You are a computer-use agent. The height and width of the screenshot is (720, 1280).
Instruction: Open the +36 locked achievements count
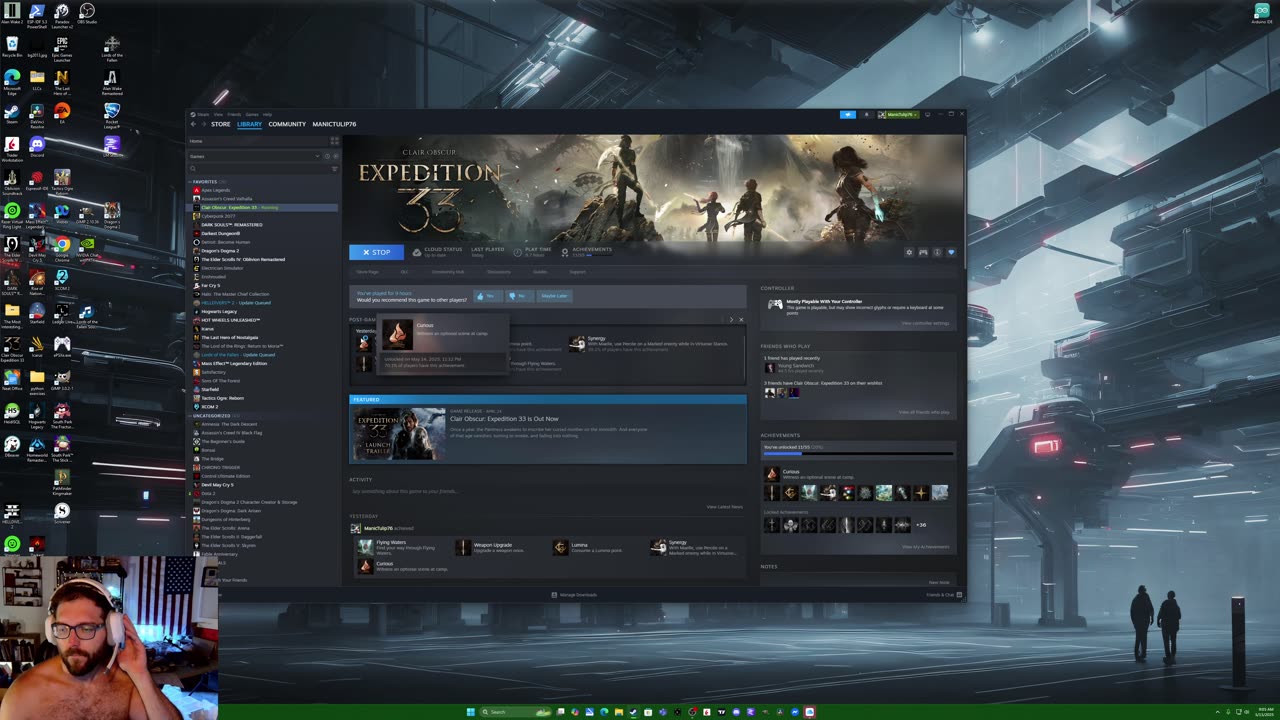click(x=920, y=525)
